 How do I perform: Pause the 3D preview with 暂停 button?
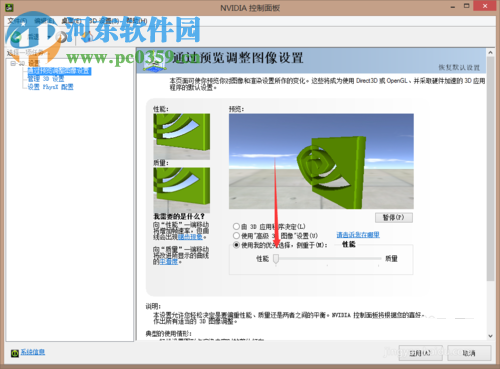394,218
